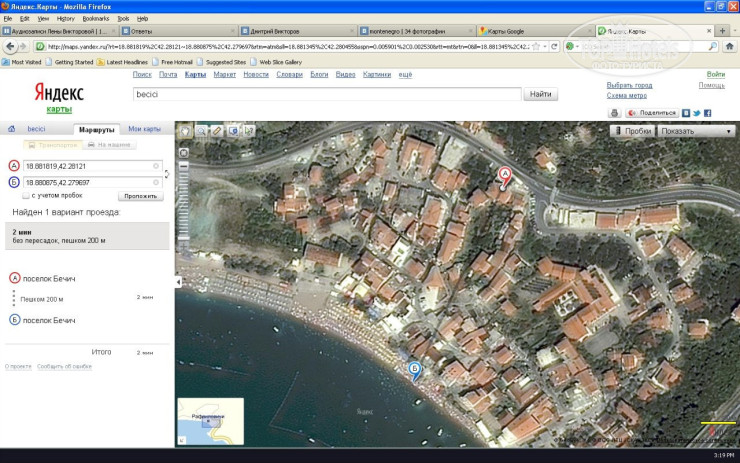Collapse the left sidebar panel arrow
The width and height of the screenshot is (740, 463).
tap(178, 283)
